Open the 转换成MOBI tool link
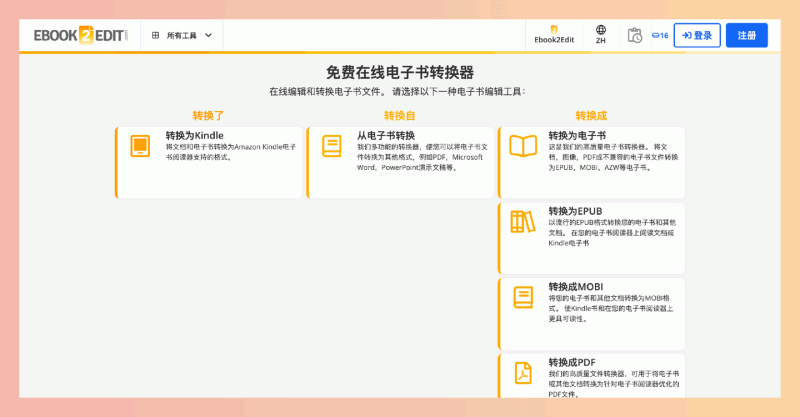This screenshot has height=417, width=800. 576,286
